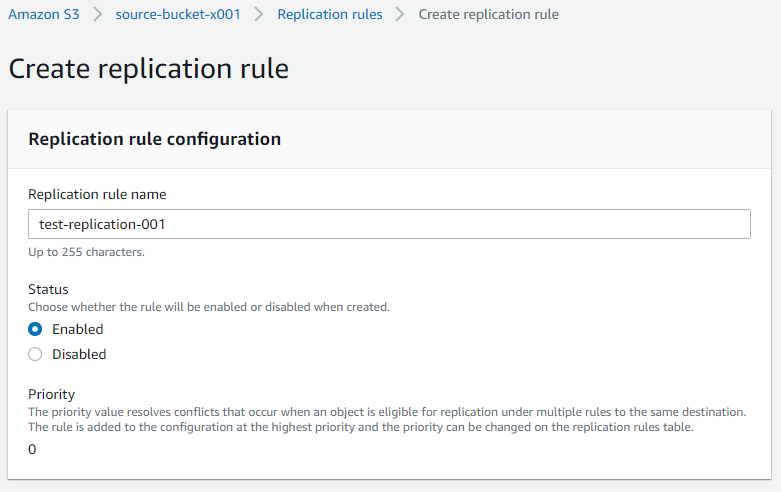This screenshot has height=492, width=781.
Task: Click the chevron separator after Replication rules
Action: pyautogui.click(x=400, y=14)
